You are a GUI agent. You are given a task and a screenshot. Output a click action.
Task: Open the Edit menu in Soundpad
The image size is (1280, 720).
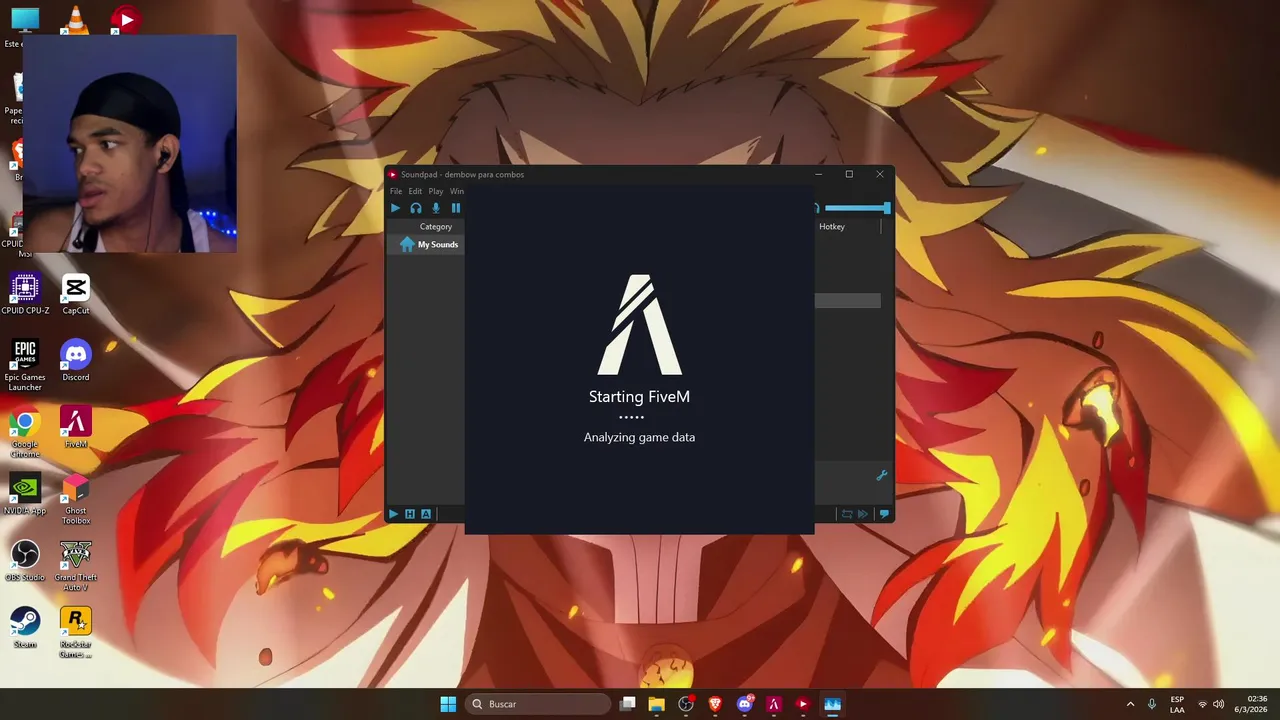[415, 191]
